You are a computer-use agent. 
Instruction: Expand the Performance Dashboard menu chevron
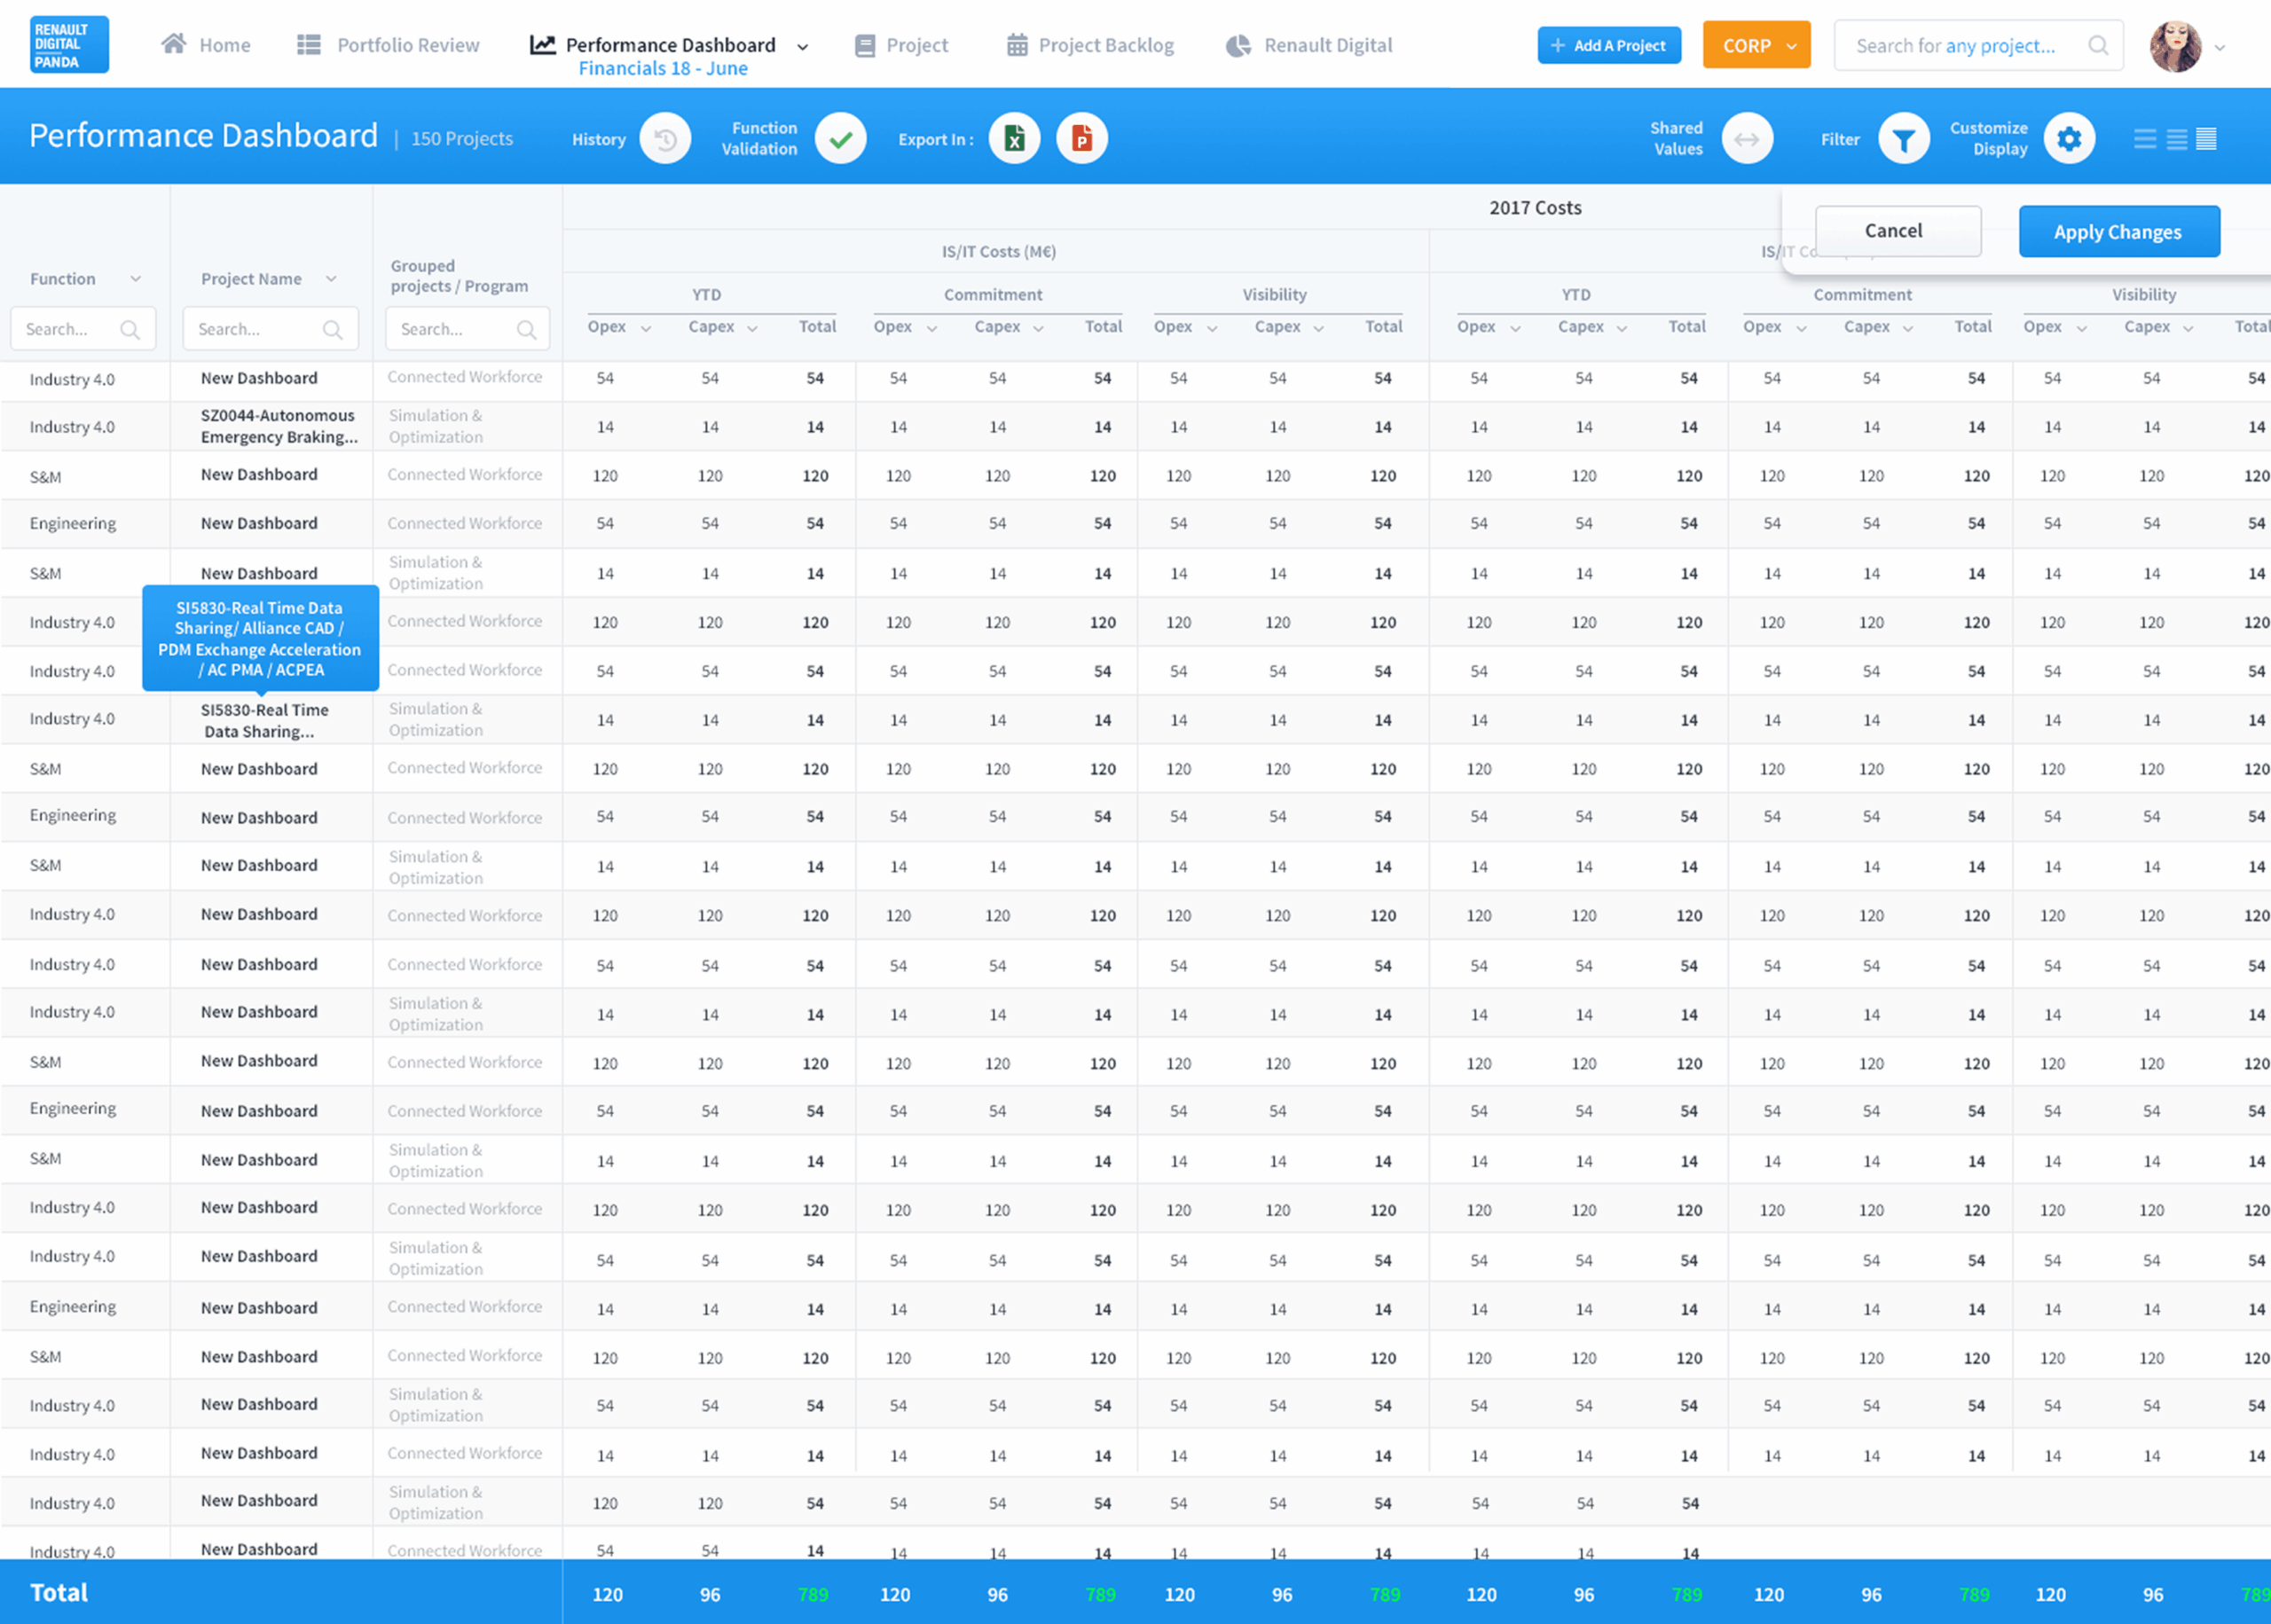(802, 46)
